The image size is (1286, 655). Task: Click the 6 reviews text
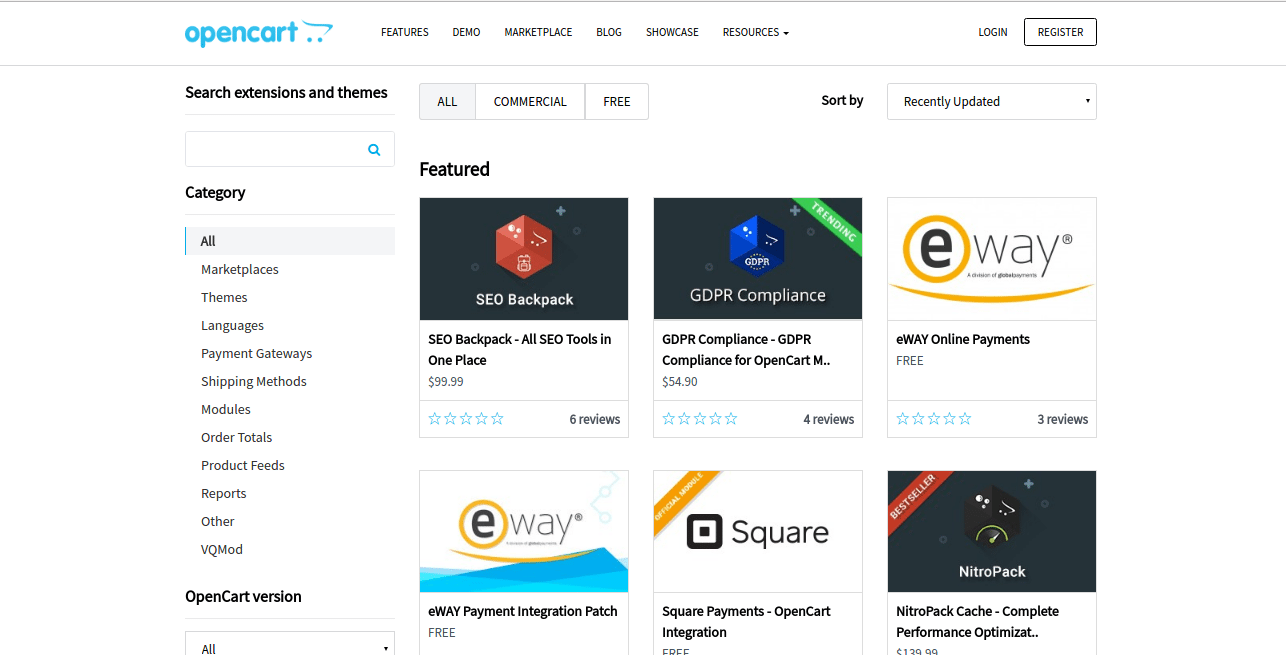[x=595, y=419]
